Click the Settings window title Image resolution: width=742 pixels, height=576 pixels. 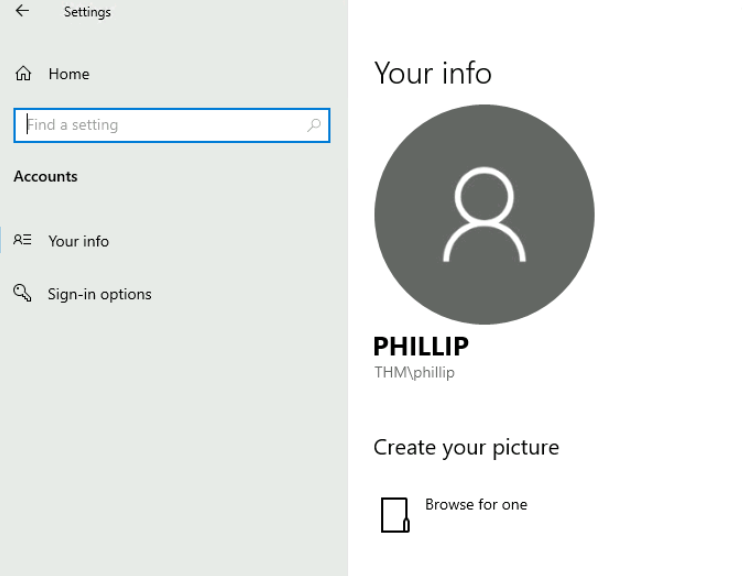pos(87,12)
